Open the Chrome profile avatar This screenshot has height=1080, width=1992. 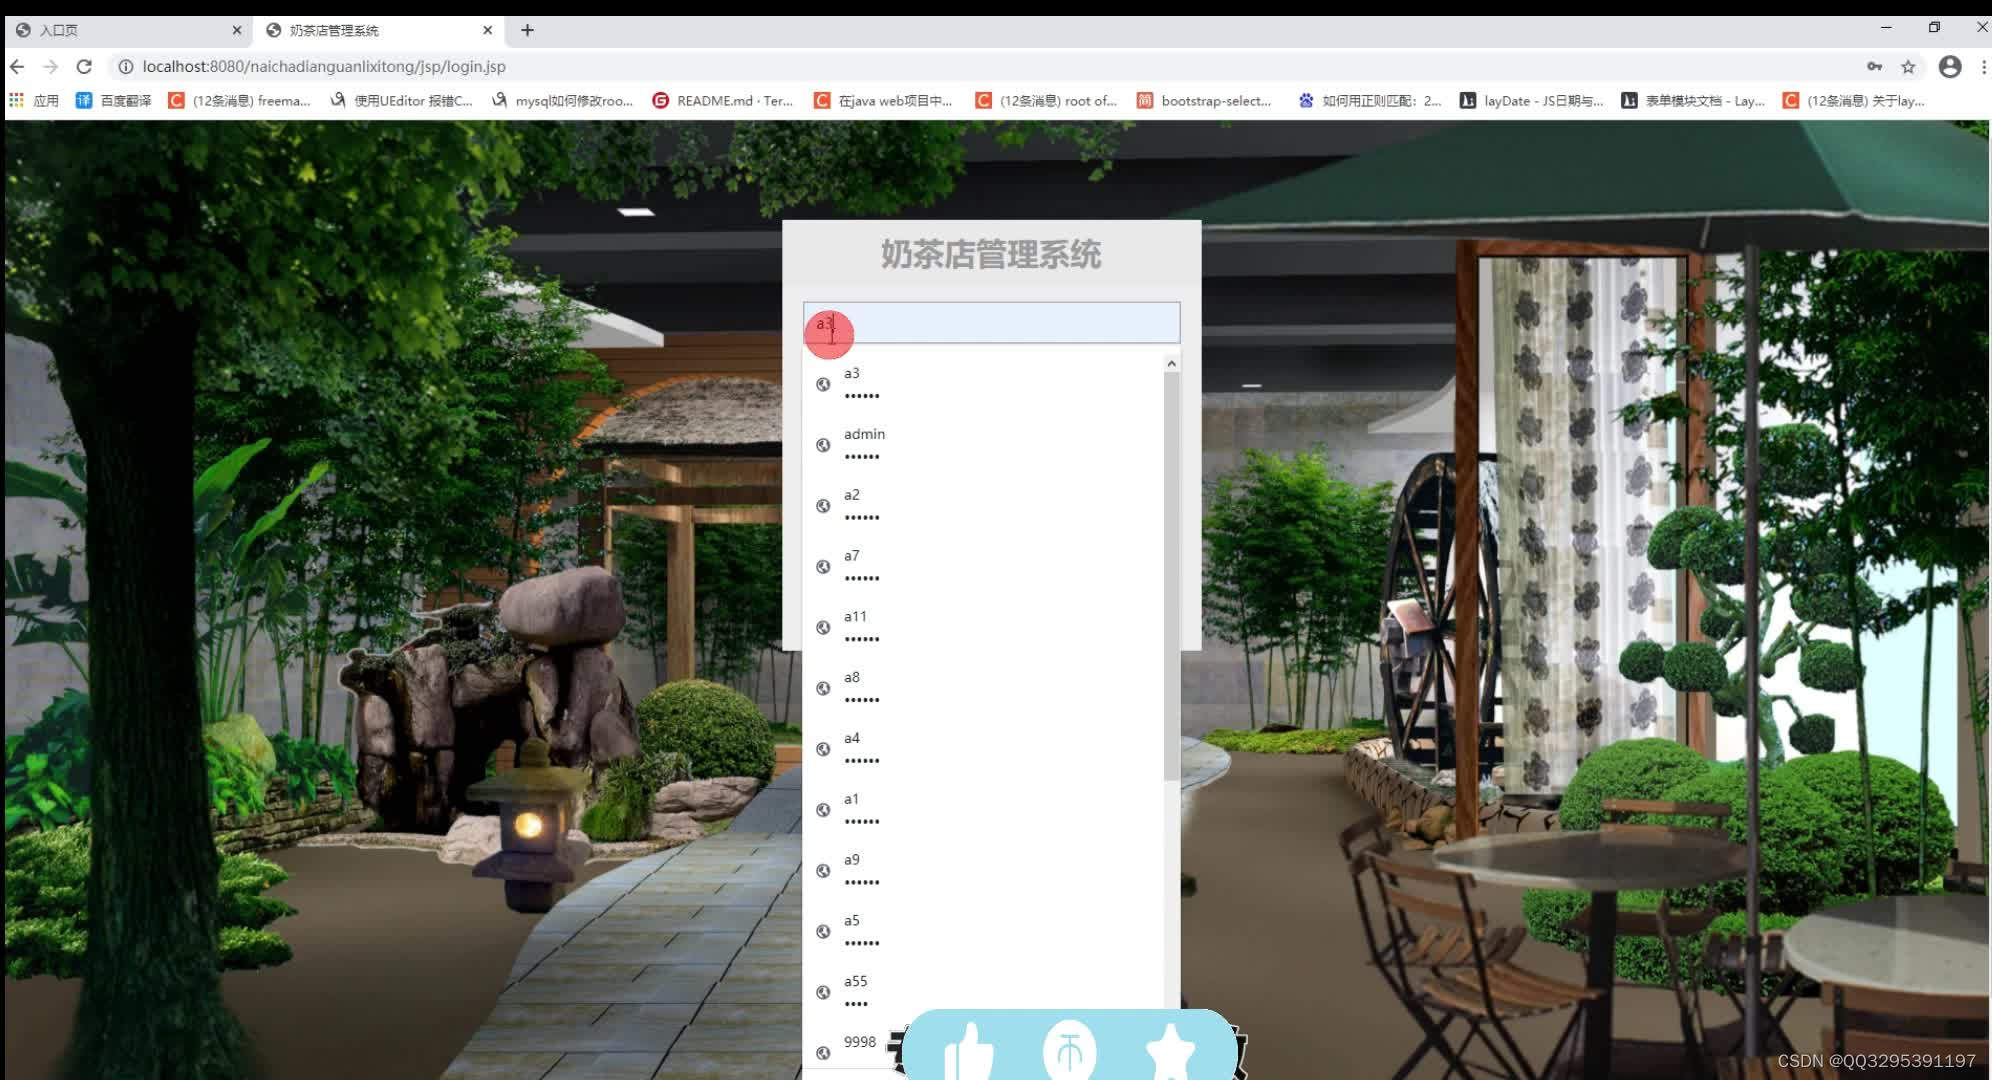click(x=1950, y=66)
